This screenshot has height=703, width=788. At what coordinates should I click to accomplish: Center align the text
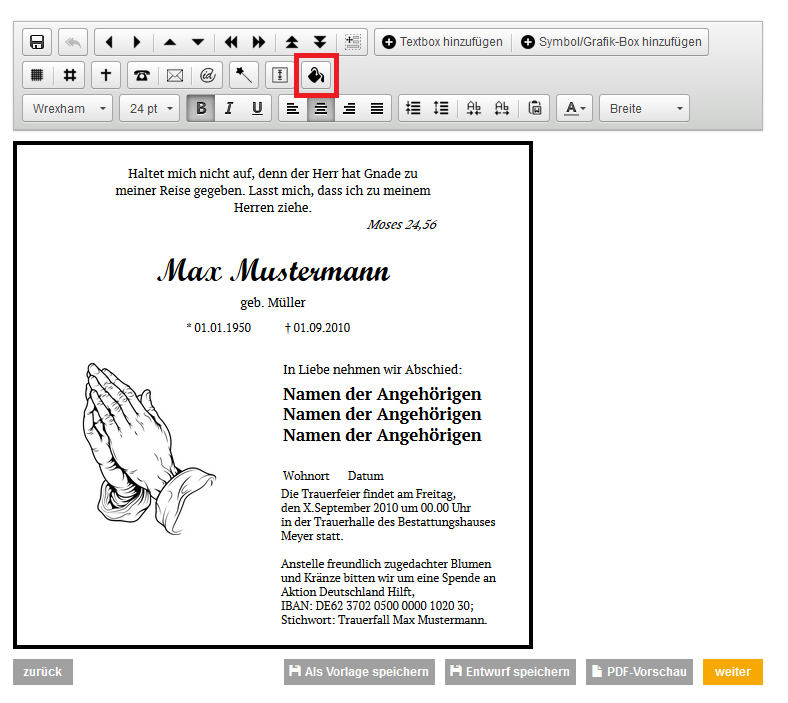(x=321, y=109)
